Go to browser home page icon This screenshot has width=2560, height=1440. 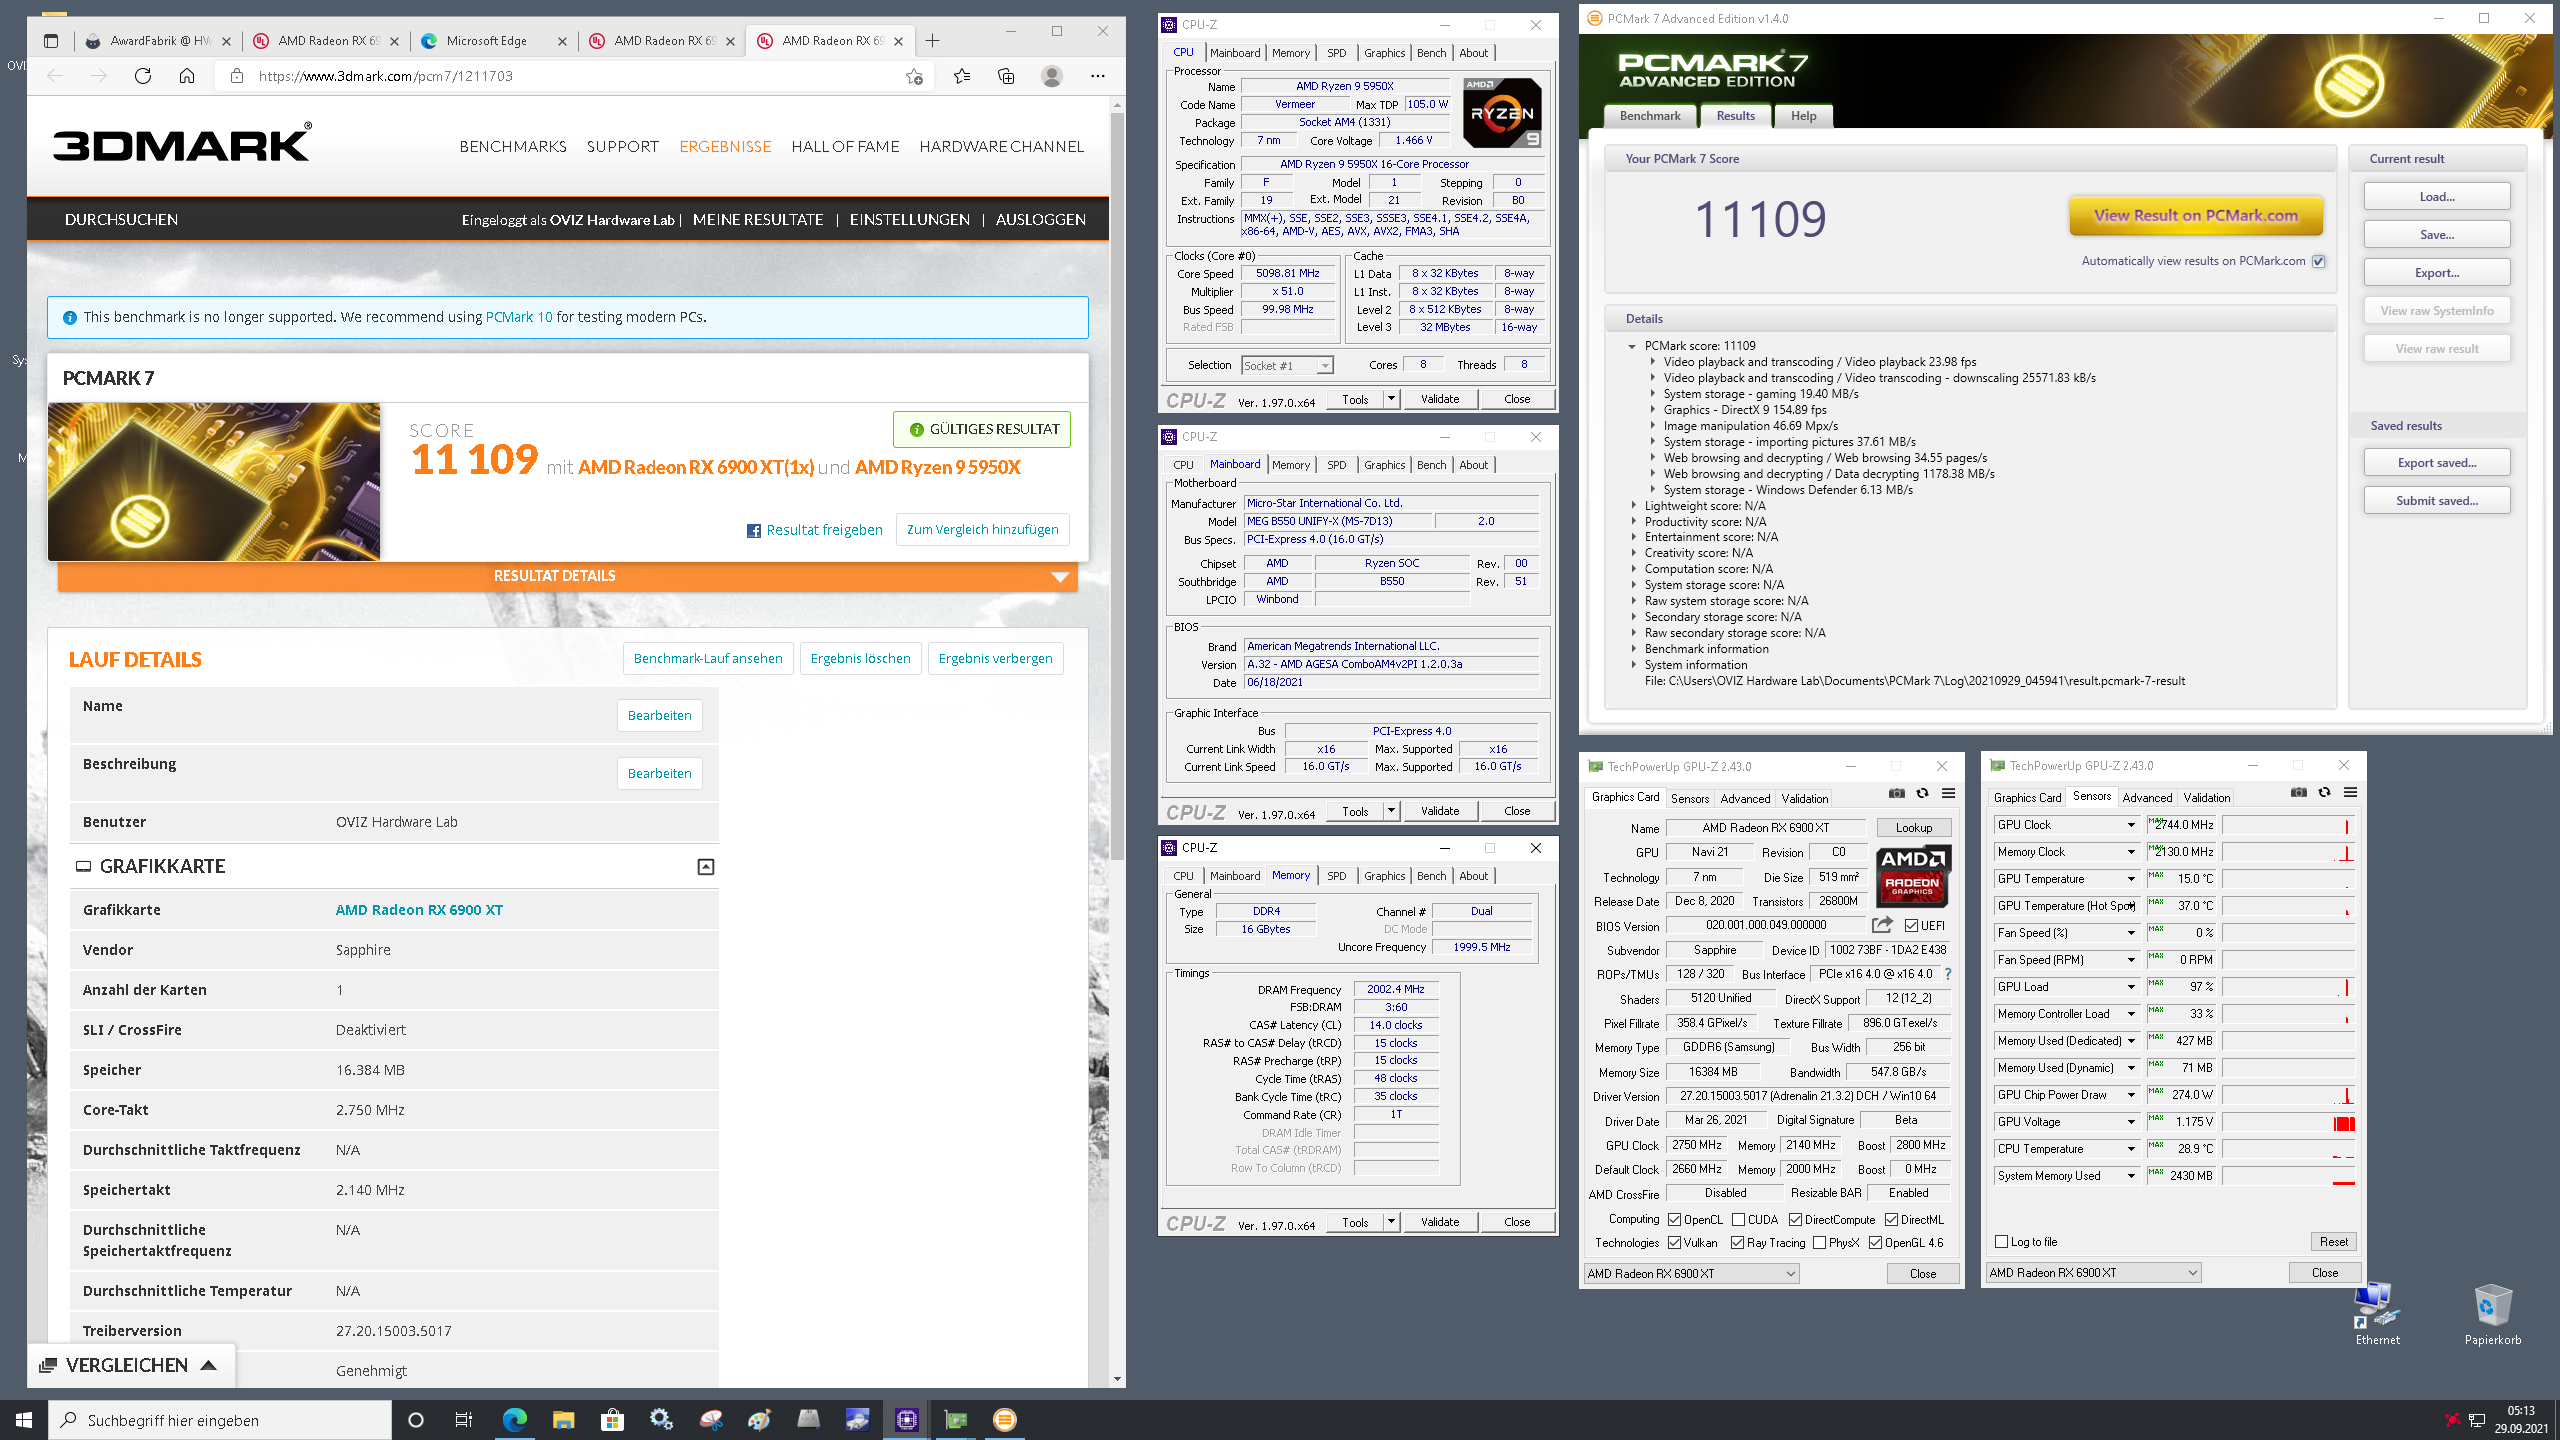coord(187,76)
